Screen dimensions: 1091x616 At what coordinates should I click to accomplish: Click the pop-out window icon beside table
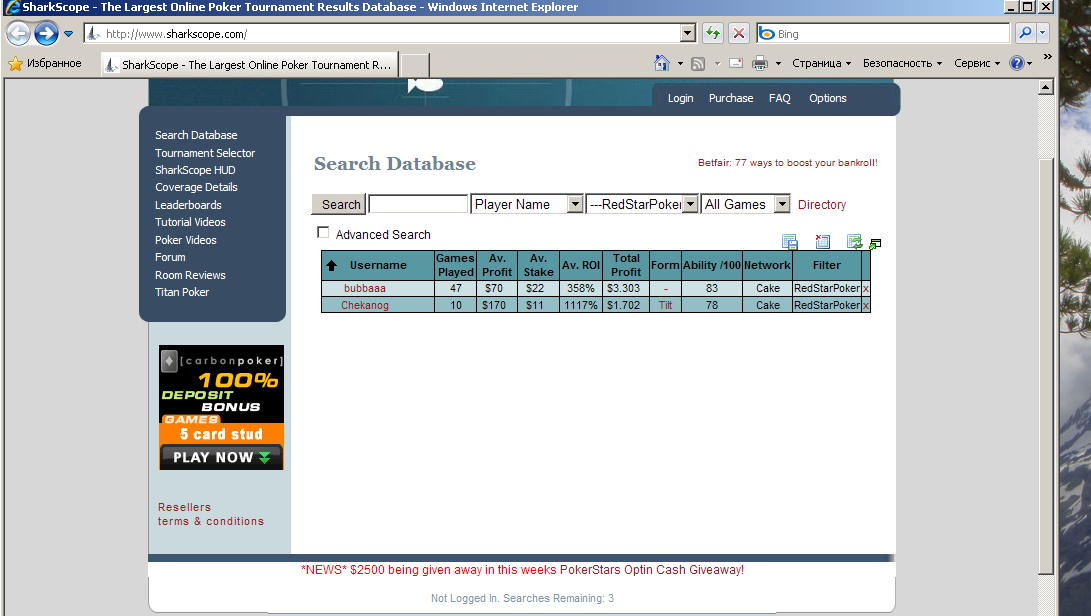click(875, 244)
